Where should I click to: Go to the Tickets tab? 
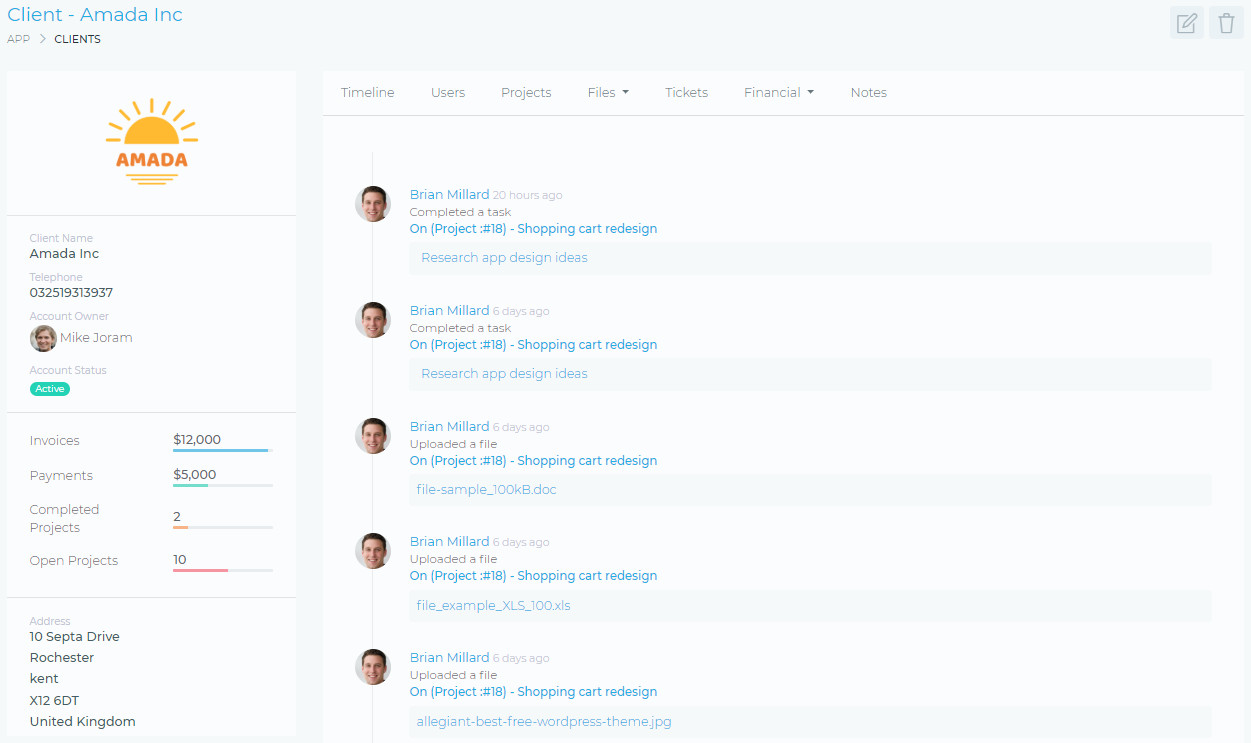tap(686, 92)
